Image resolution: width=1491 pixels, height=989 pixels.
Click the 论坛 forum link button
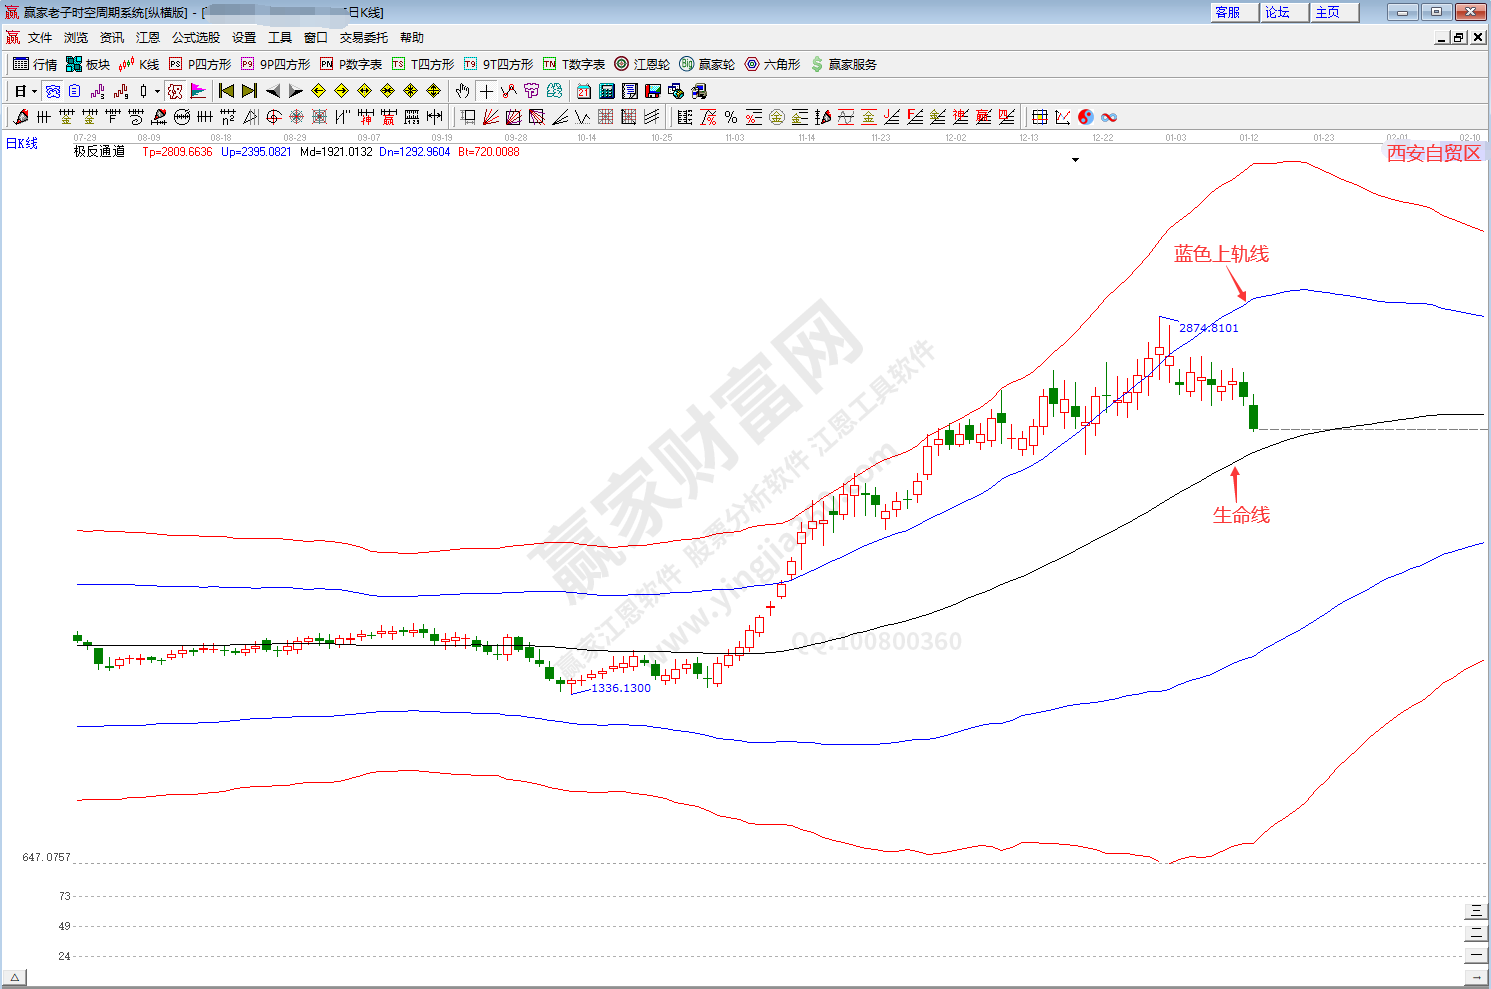click(1278, 12)
